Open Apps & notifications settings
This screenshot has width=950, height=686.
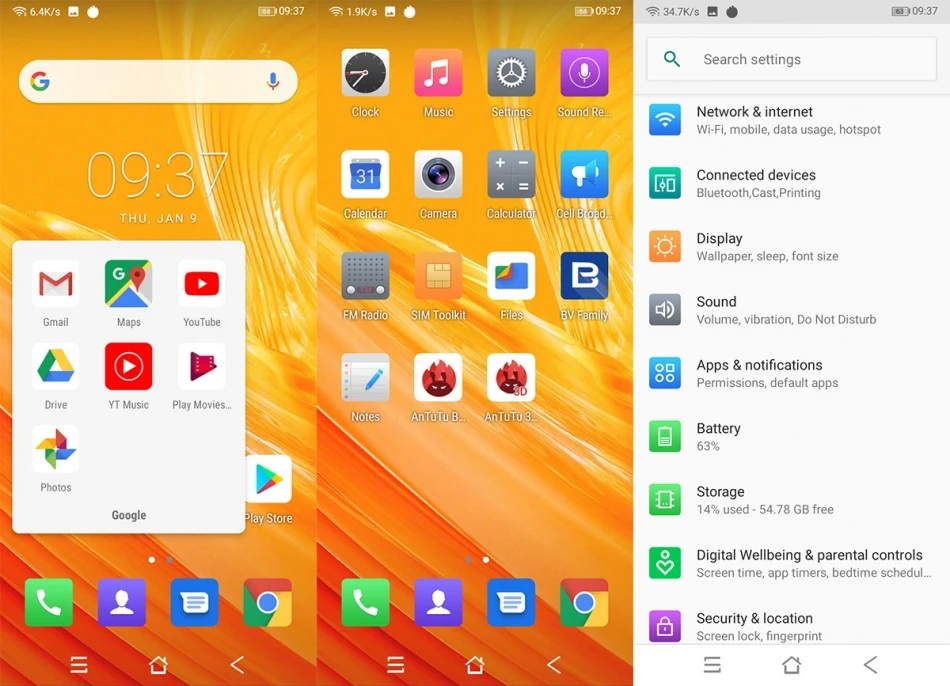[x=792, y=373]
